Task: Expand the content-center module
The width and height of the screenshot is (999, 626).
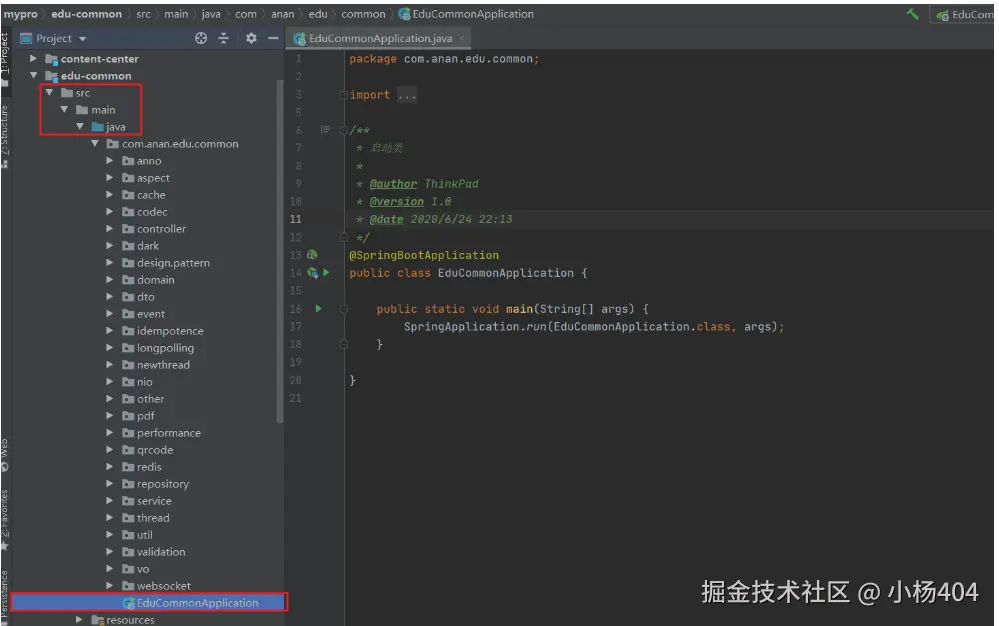Action: (33, 59)
